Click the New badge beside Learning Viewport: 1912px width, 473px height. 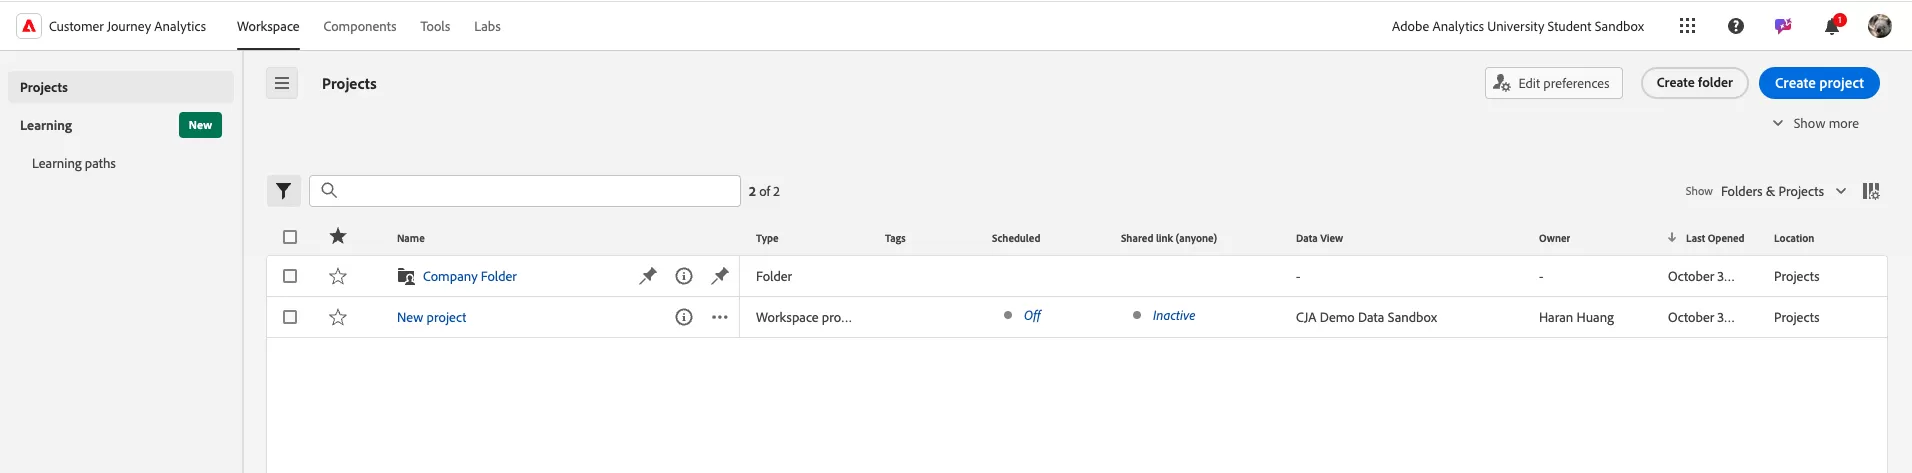(x=200, y=125)
